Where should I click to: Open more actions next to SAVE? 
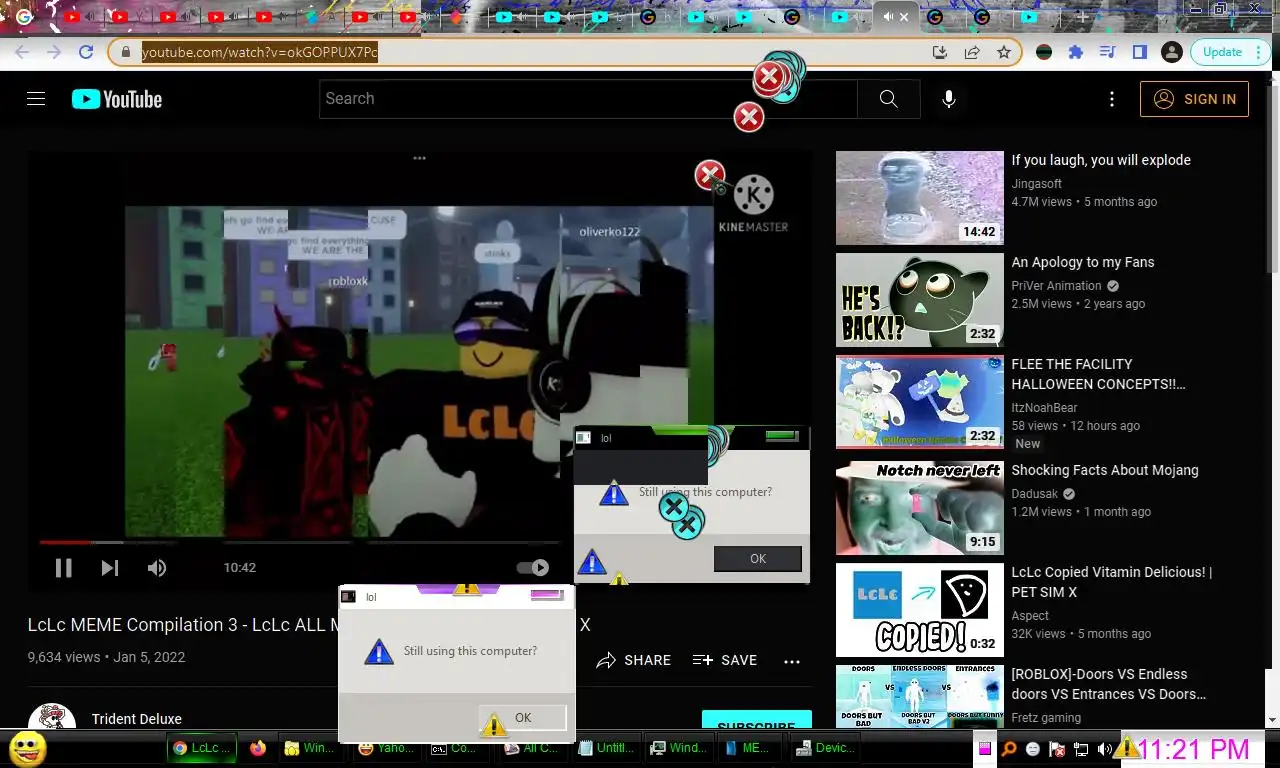click(792, 661)
